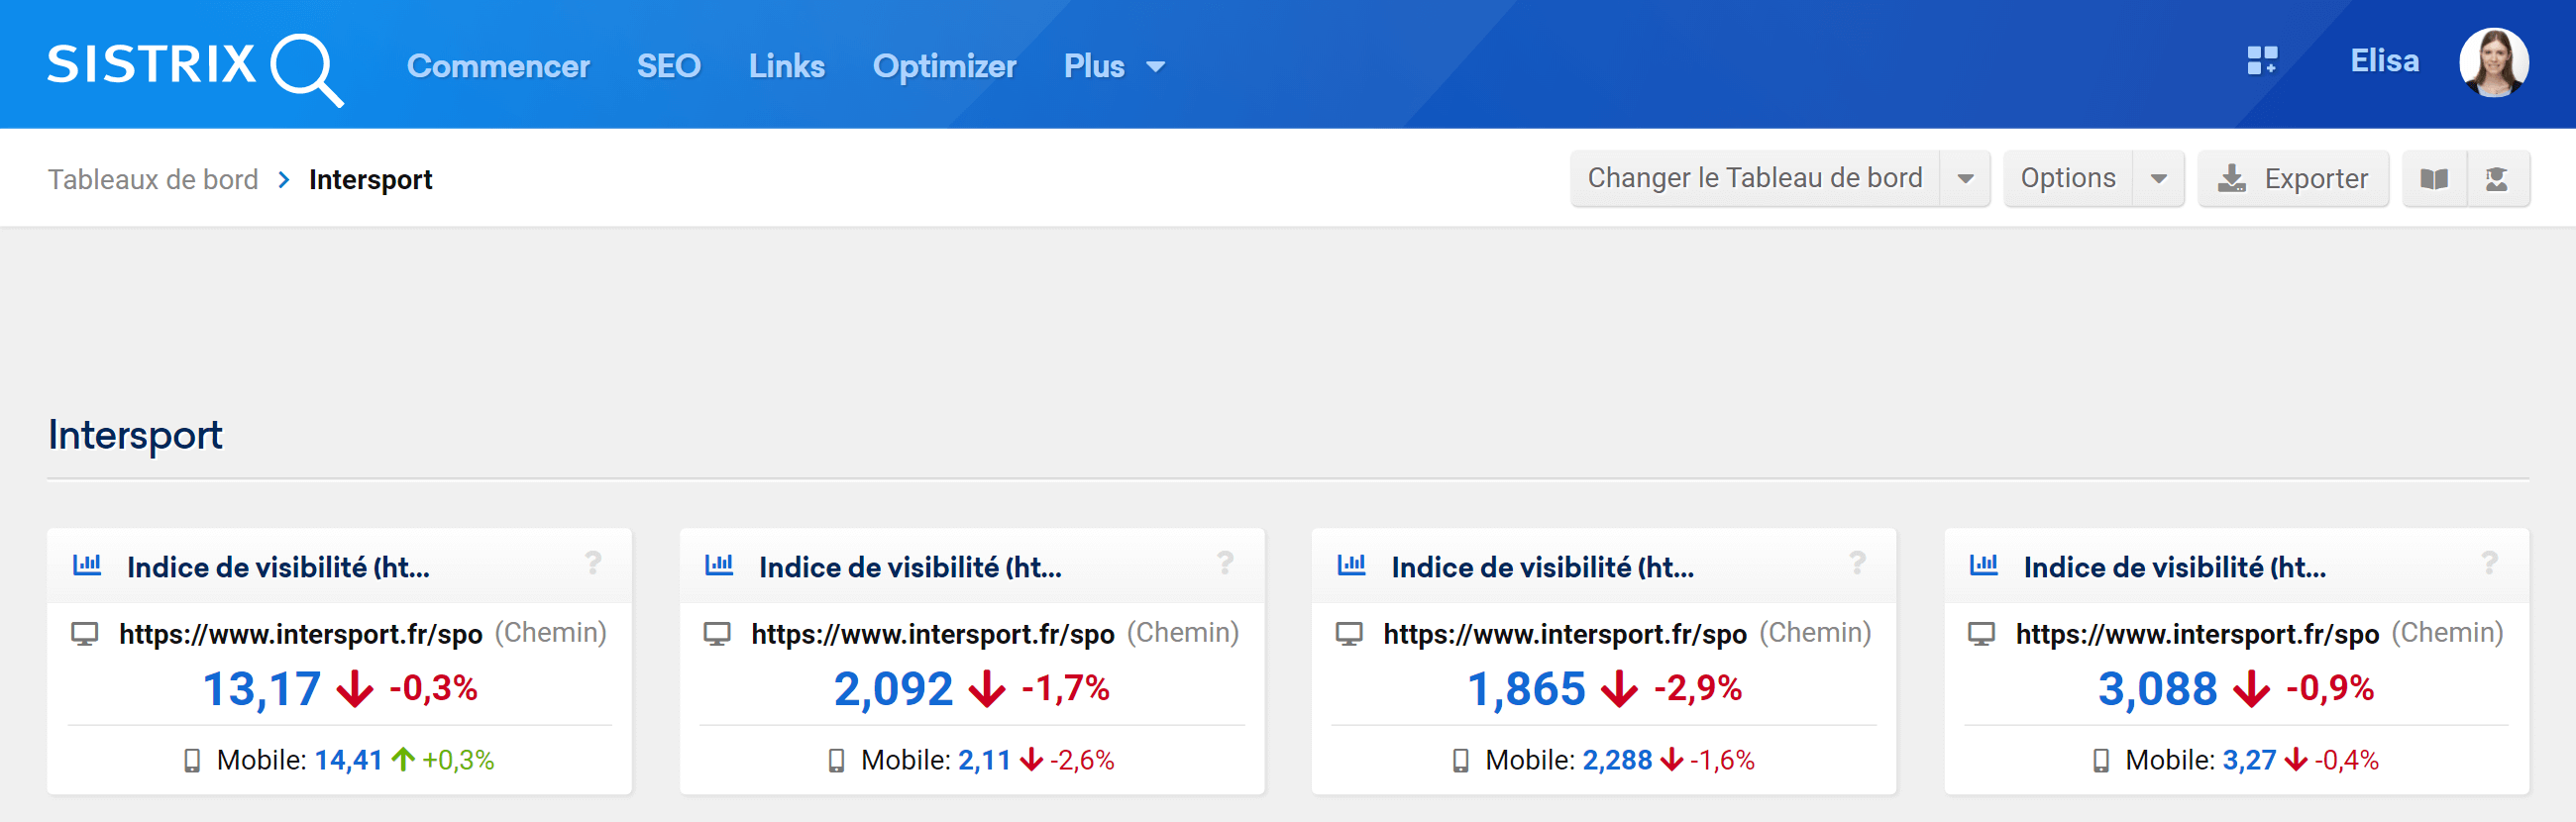The width and height of the screenshot is (2576, 822).
Task: Click chart icon of the 1,865 card
Action: (1351, 565)
